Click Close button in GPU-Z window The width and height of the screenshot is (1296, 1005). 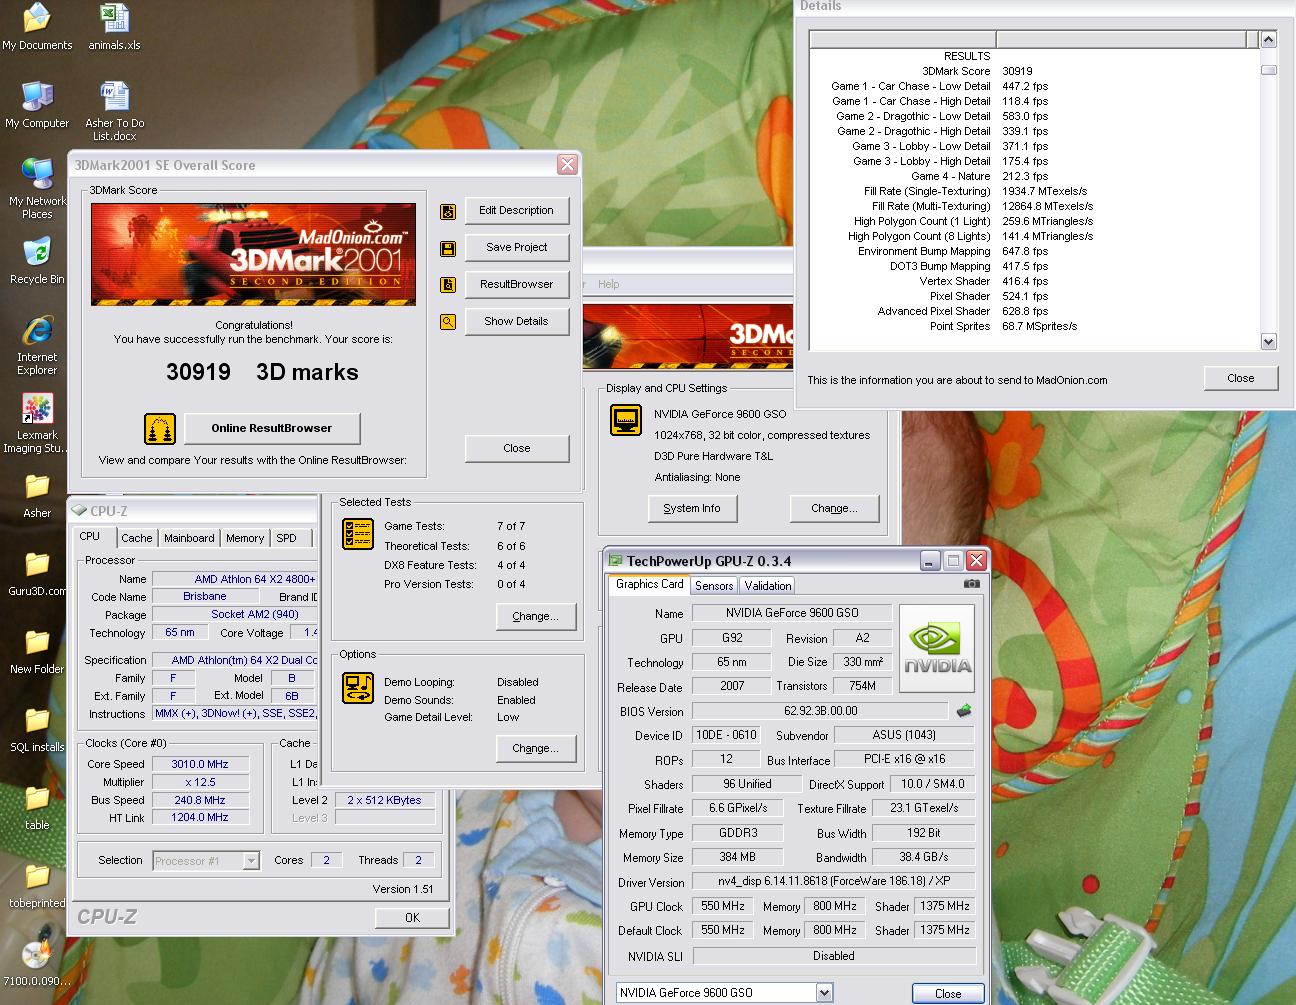pos(948,994)
